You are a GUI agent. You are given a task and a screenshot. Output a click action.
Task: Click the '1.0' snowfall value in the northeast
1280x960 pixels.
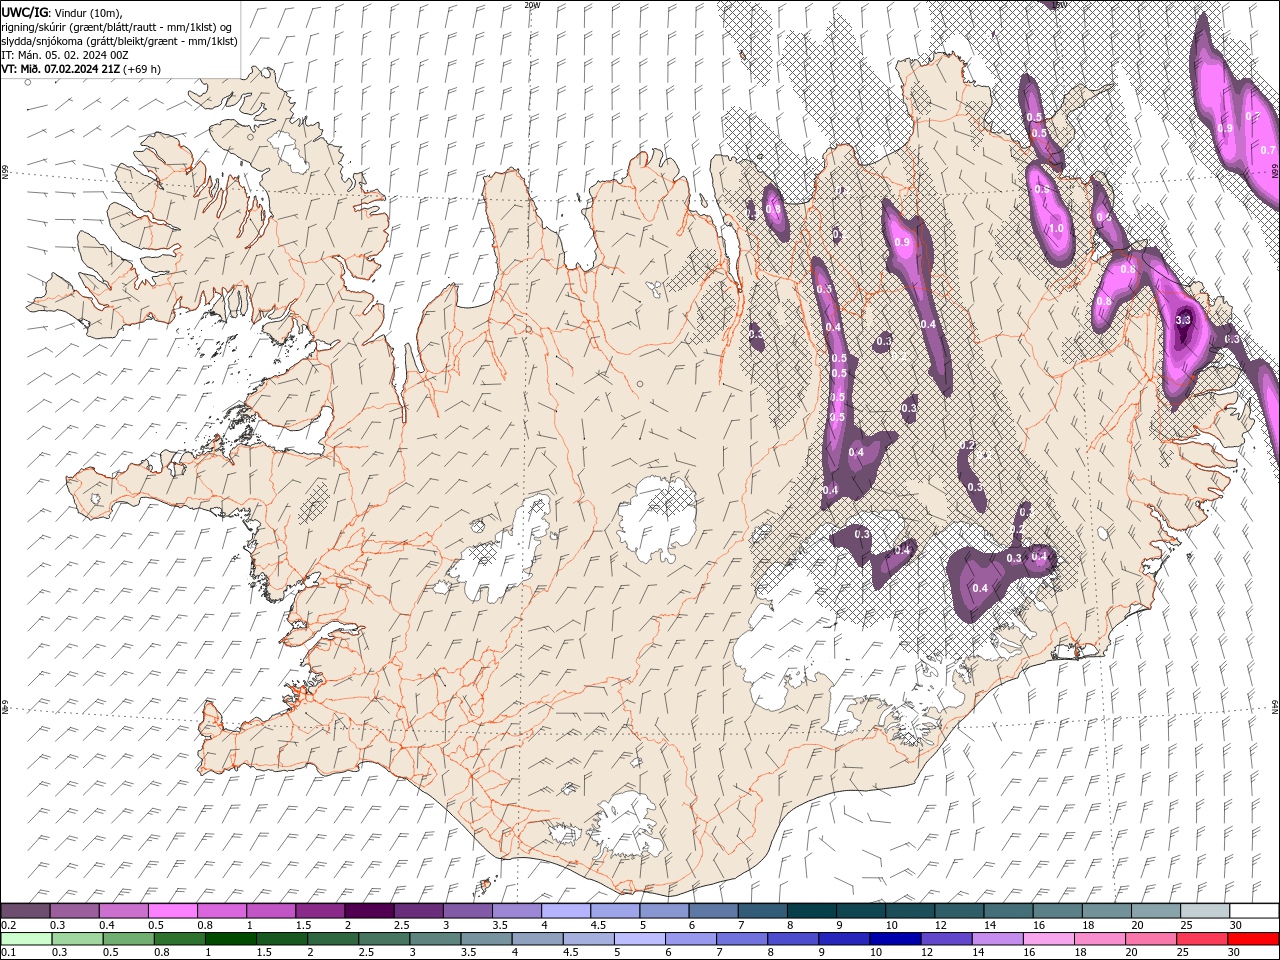[1056, 228]
